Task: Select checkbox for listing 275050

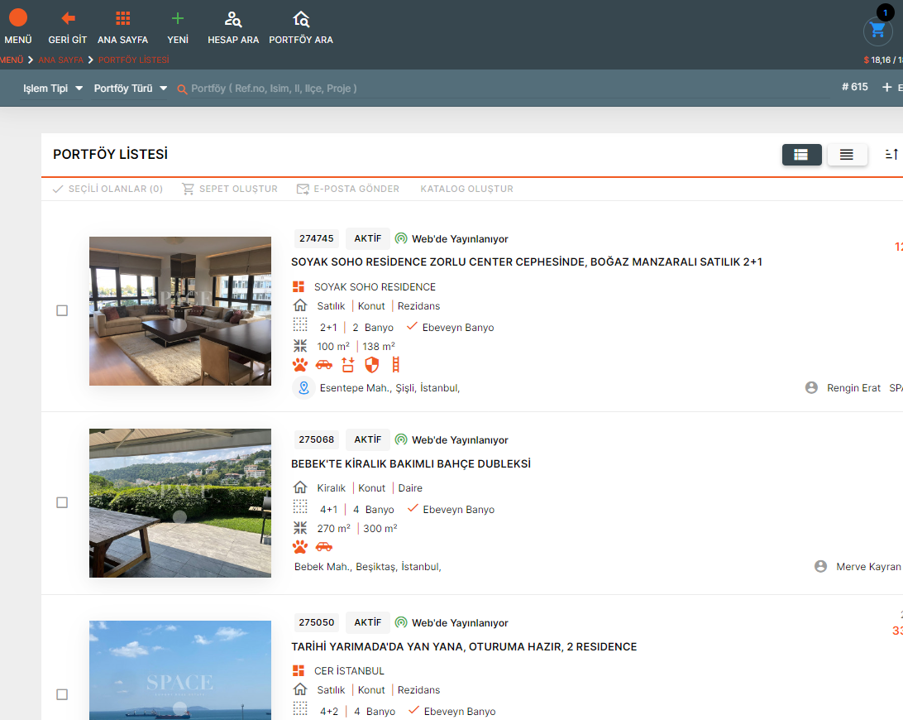Action: [62, 694]
